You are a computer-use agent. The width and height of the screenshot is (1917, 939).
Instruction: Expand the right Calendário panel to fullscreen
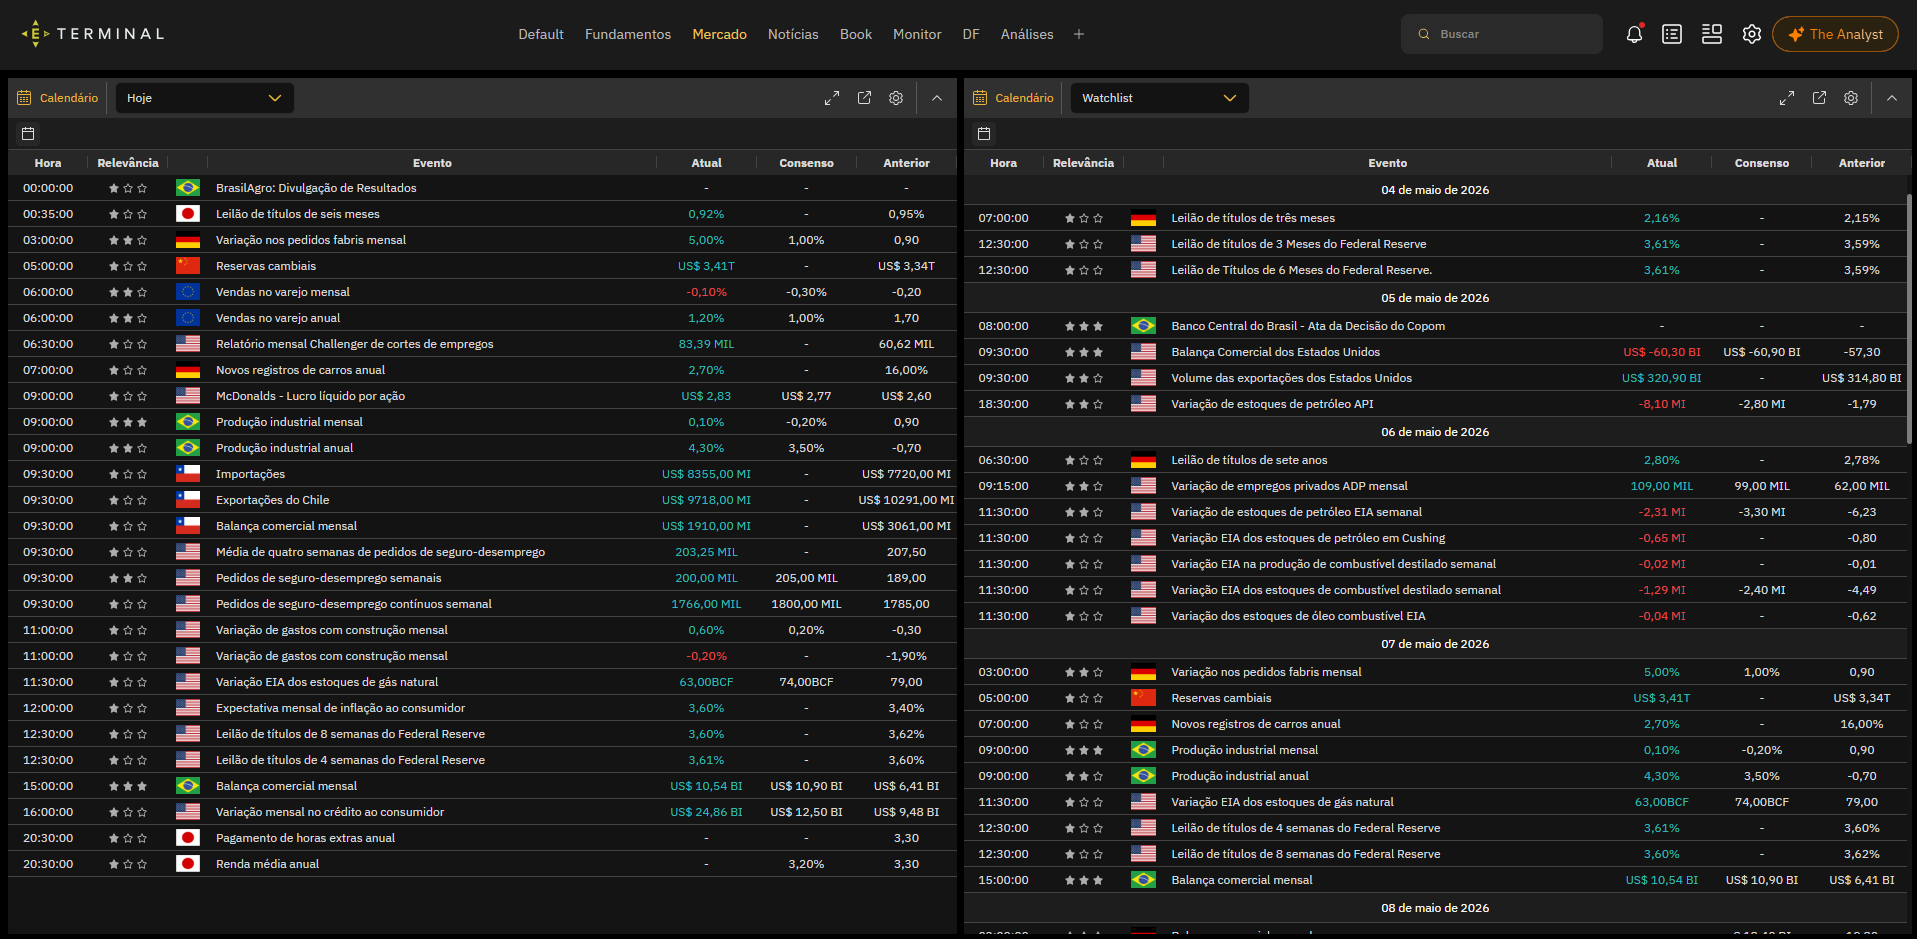(x=1787, y=98)
